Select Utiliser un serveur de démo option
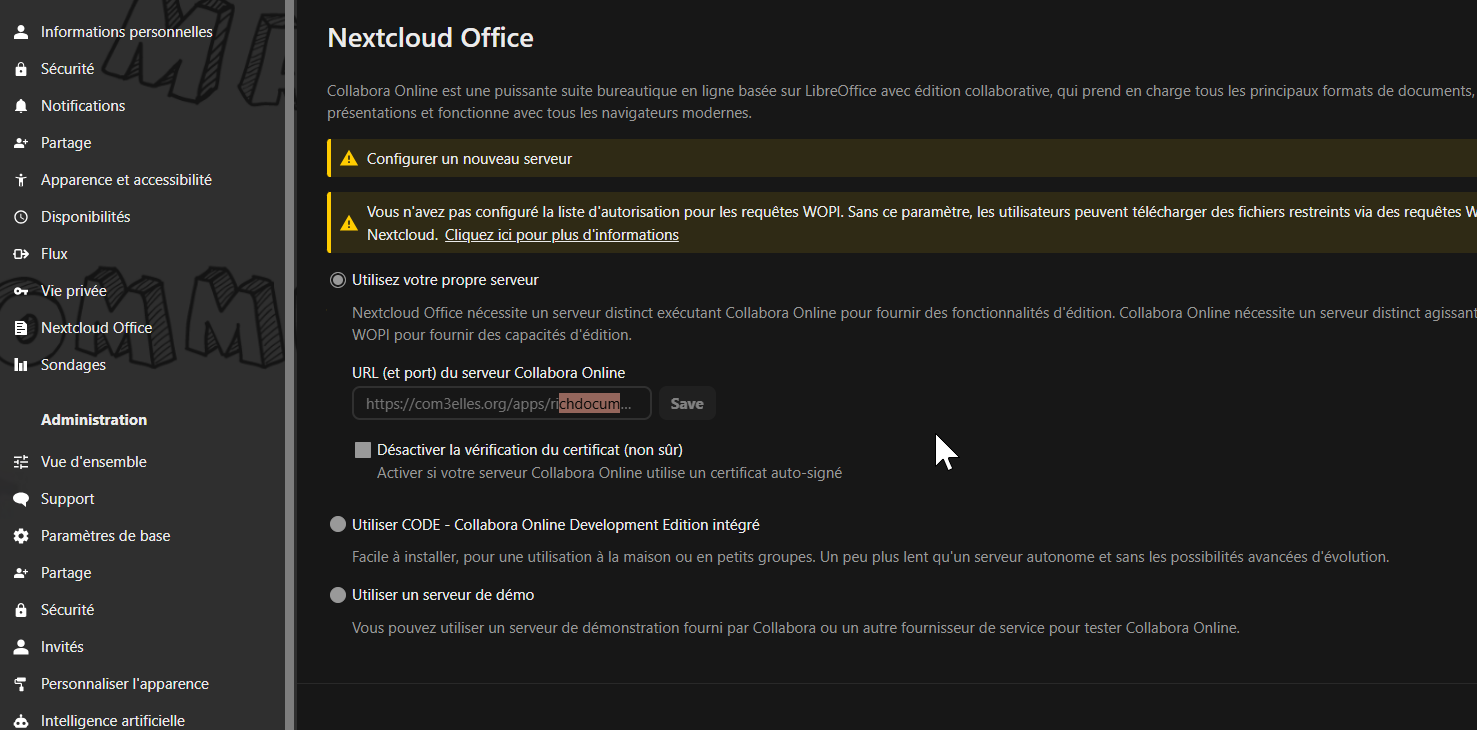The image size is (1477, 730). point(338,595)
